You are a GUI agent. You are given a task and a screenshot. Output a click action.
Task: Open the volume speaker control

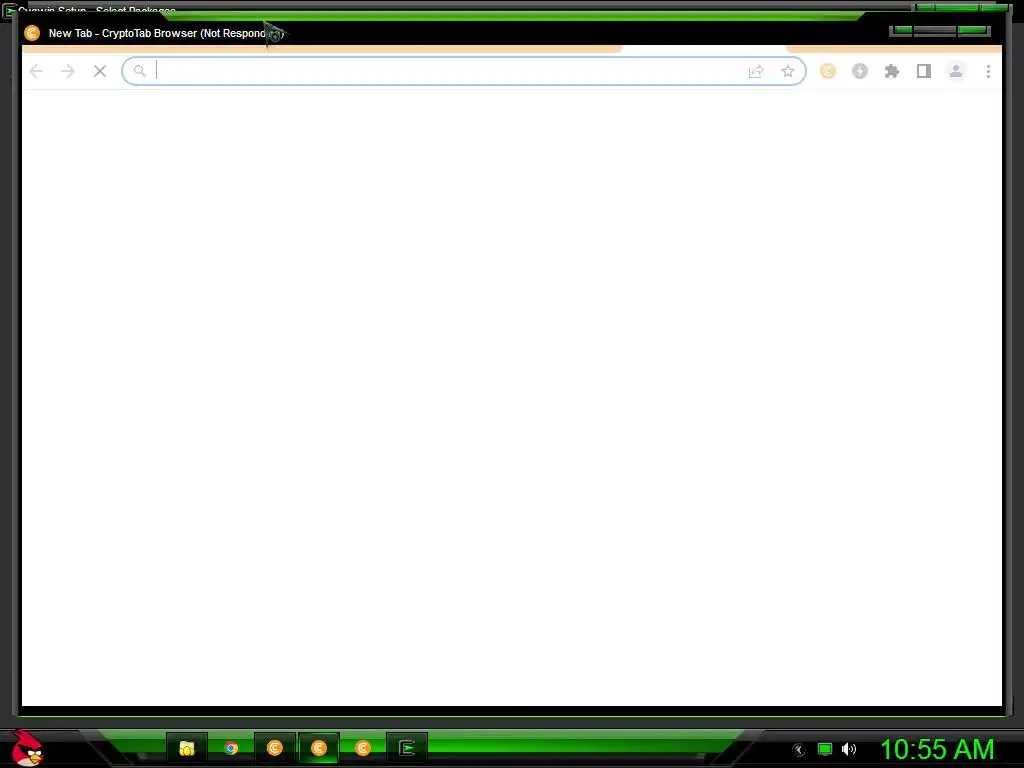(x=849, y=749)
